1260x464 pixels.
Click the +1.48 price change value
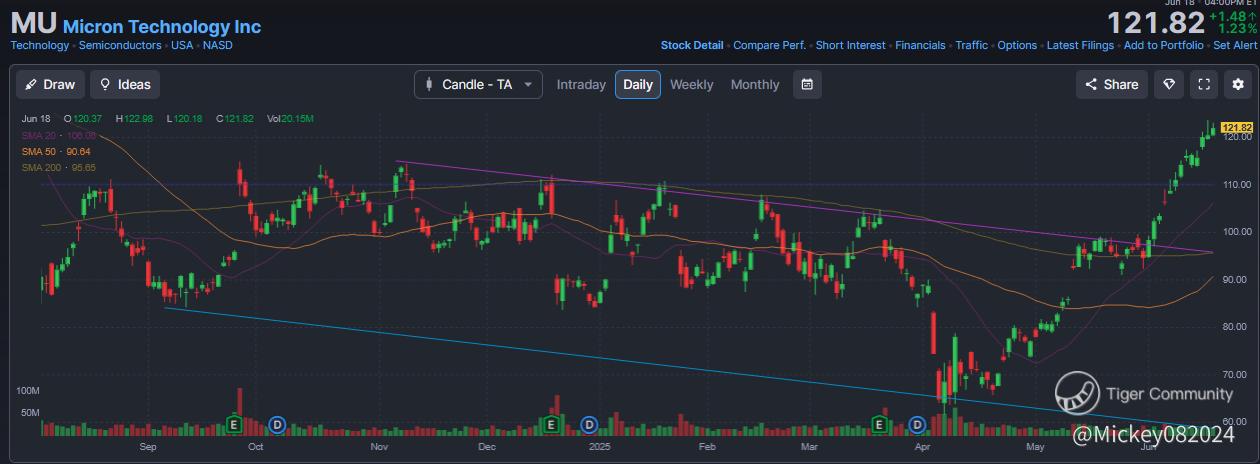(1231, 16)
